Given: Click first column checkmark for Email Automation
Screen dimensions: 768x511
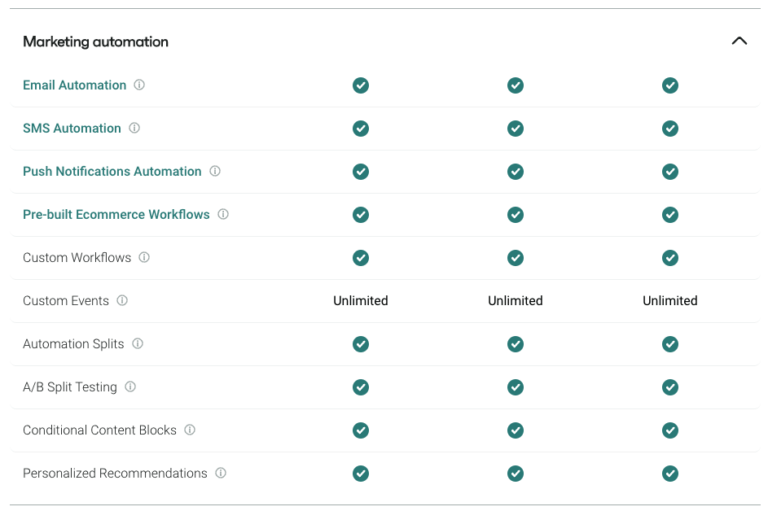Looking at the screenshot, I should tap(361, 85).
